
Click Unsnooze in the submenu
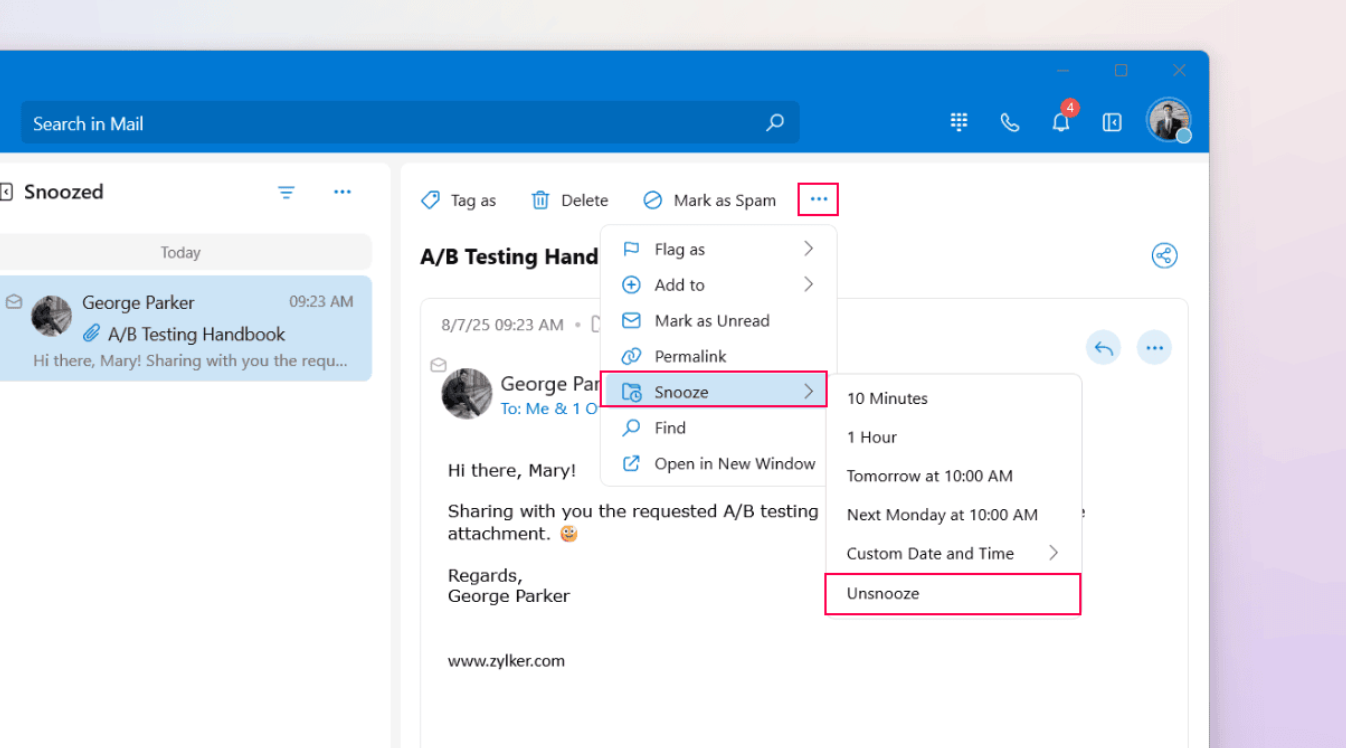point(953,594)
